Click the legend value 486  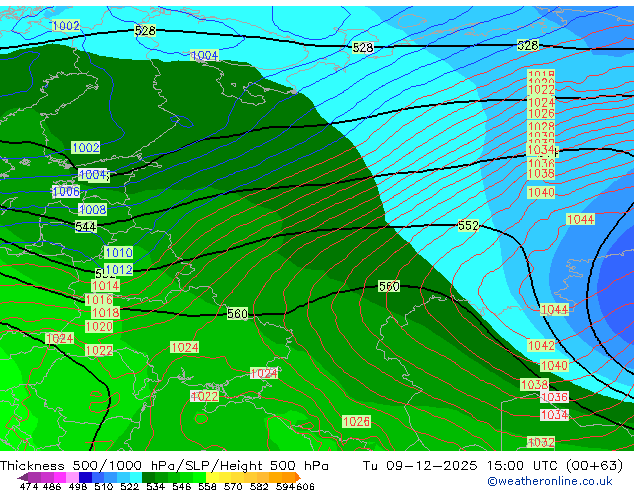[52, 486]
